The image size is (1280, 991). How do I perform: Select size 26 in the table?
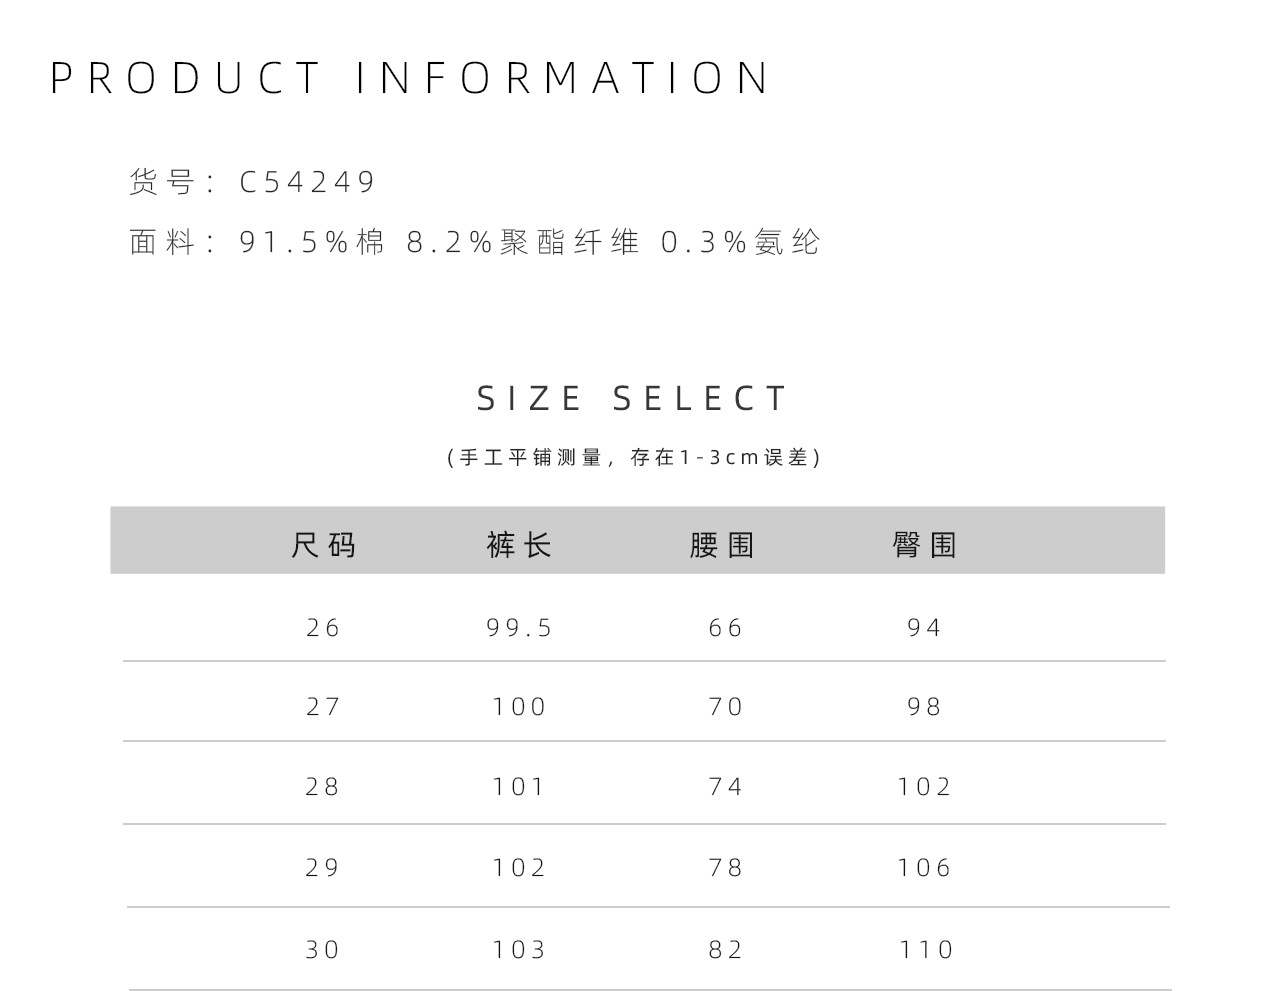[x=323, y=628]
